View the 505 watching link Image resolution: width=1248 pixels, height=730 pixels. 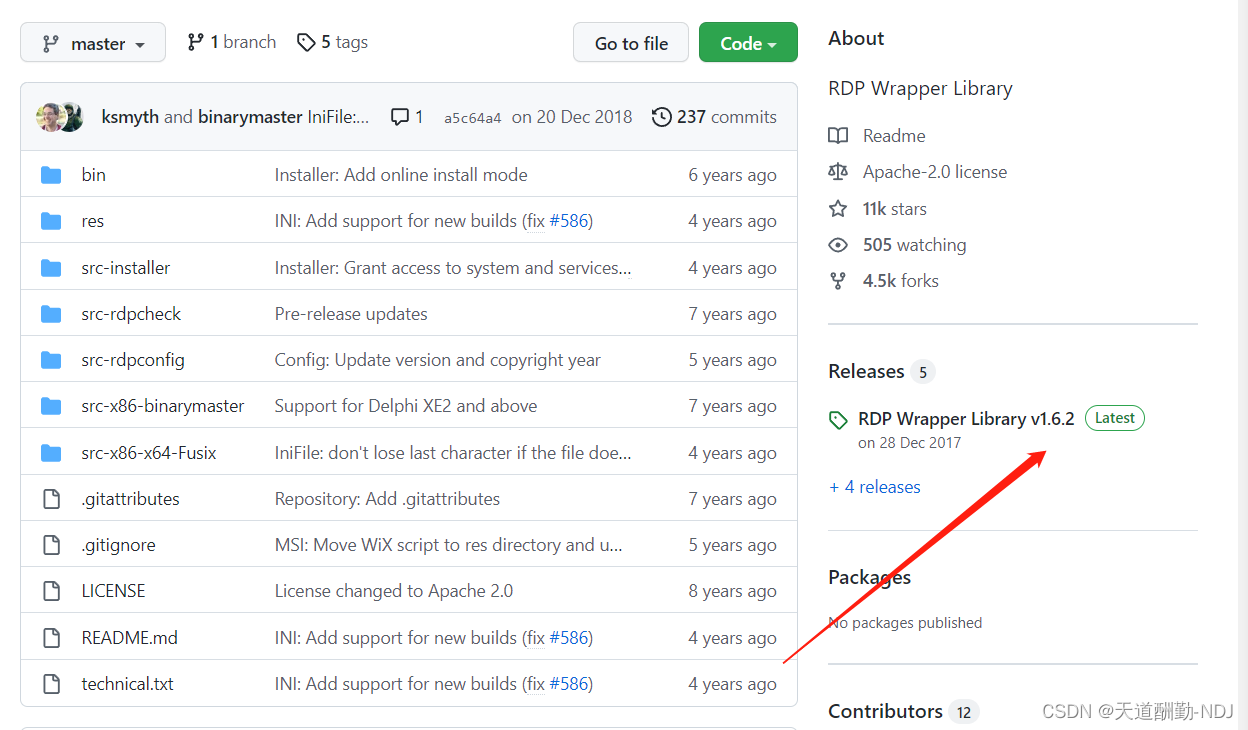[915, 245]
